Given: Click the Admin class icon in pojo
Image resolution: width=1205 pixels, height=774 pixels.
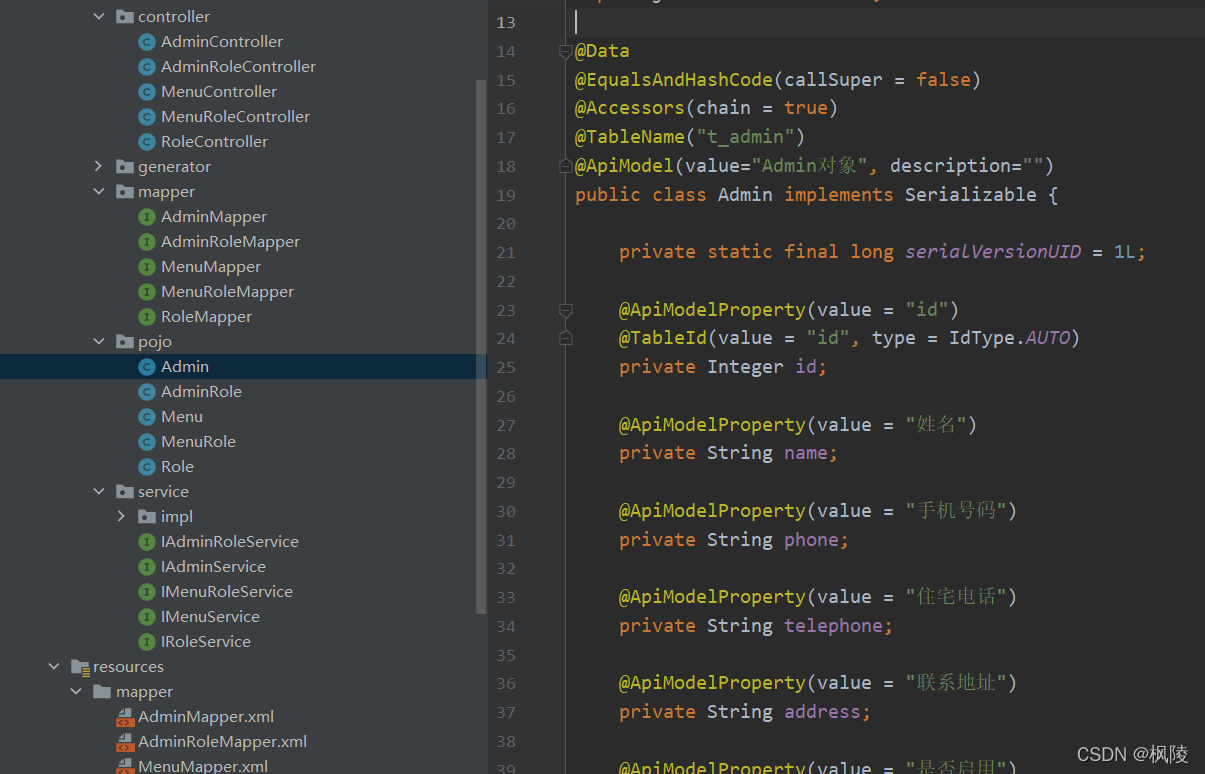Looking at the screenshot, I should tap(147, 366).
